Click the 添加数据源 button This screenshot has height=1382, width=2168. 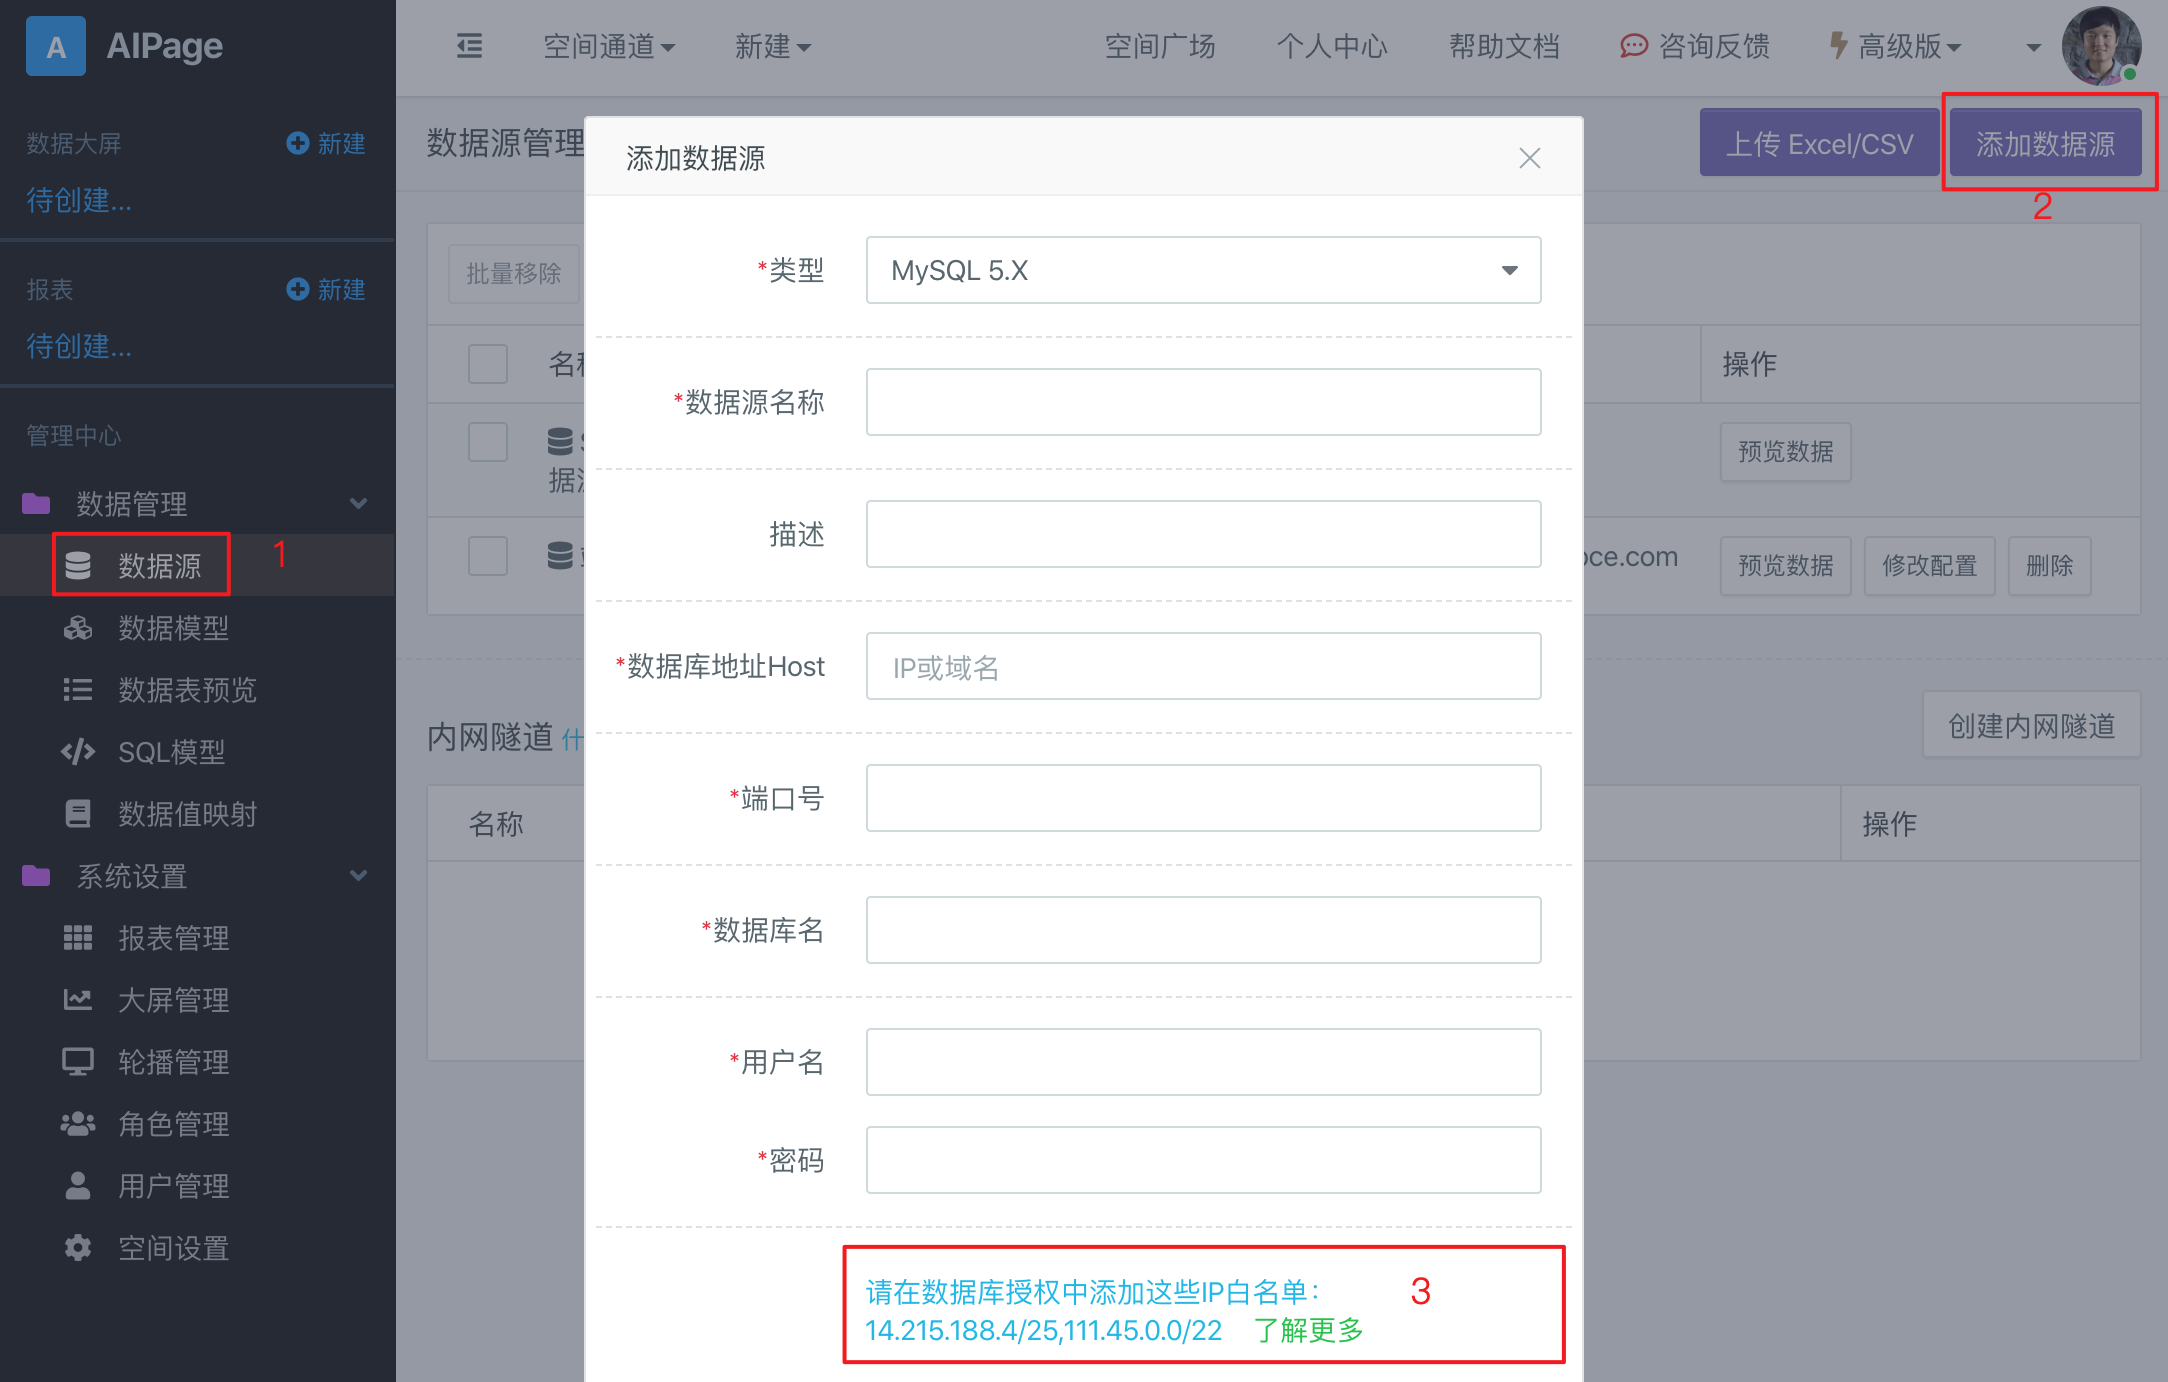2045,143
